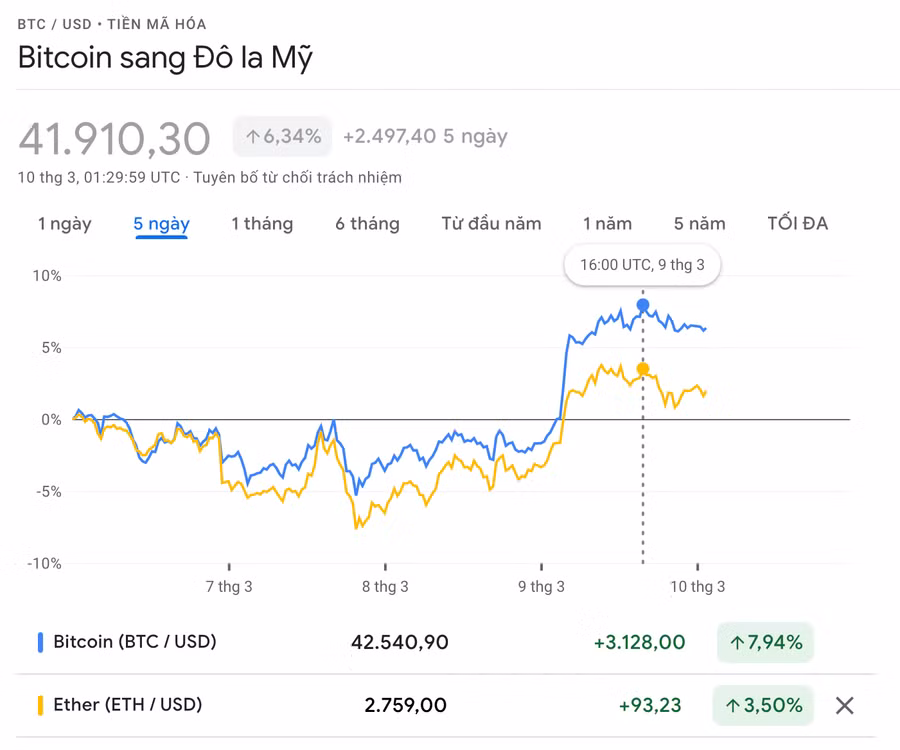Click the yellow Ether data point marker
Screen dimensions: 900x750
[643, 368]
